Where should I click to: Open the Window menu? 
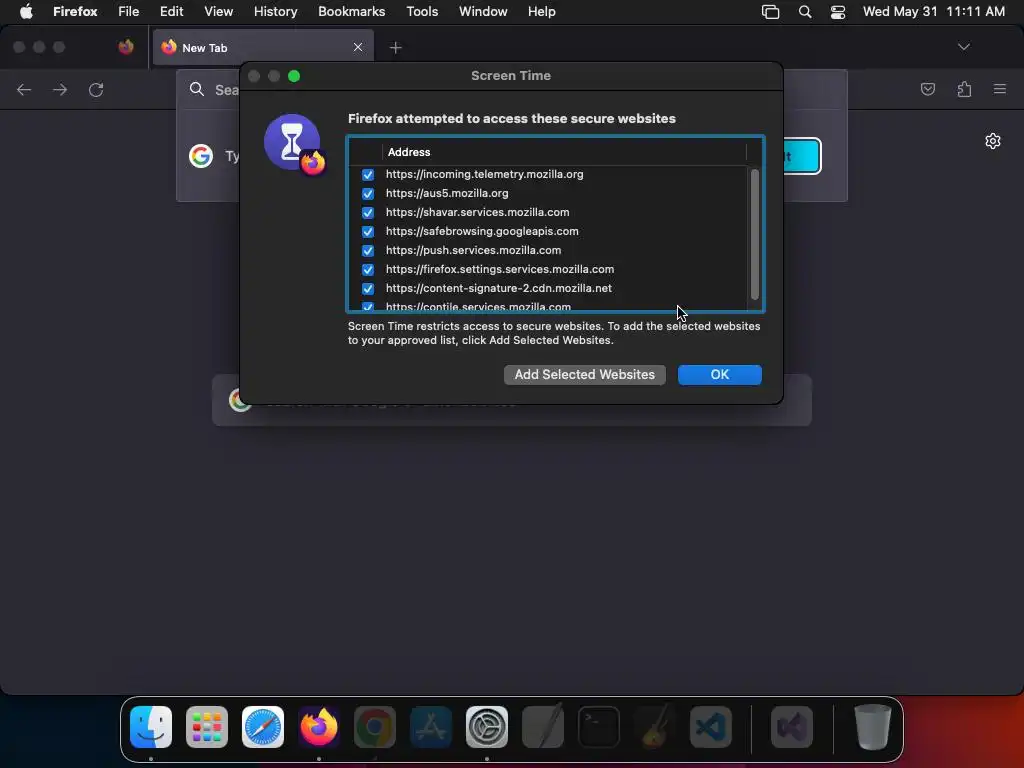coord(483,11)
